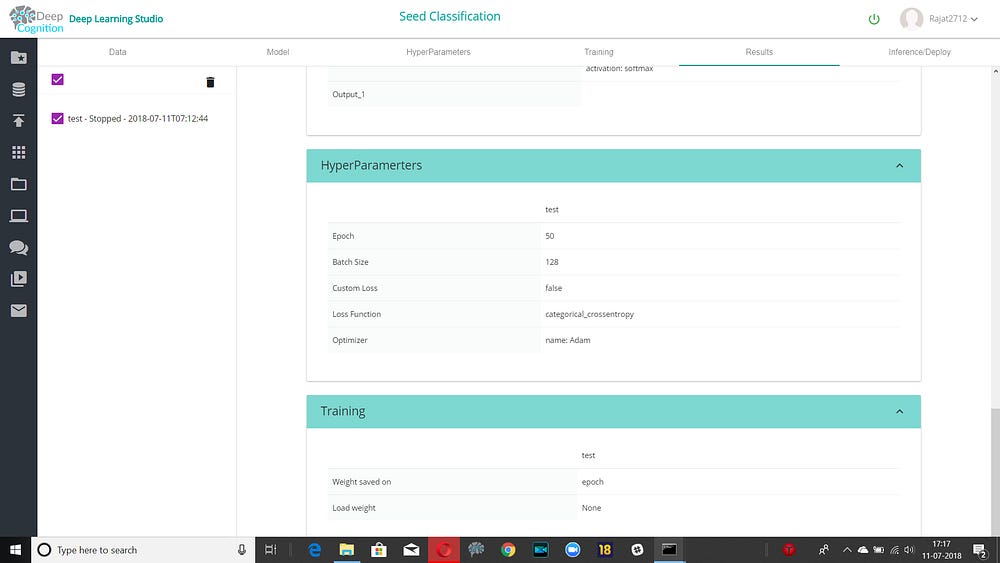Click the name: Adam optimizer value
This screenshot has height=563, width=1000.
pos(568,340)
